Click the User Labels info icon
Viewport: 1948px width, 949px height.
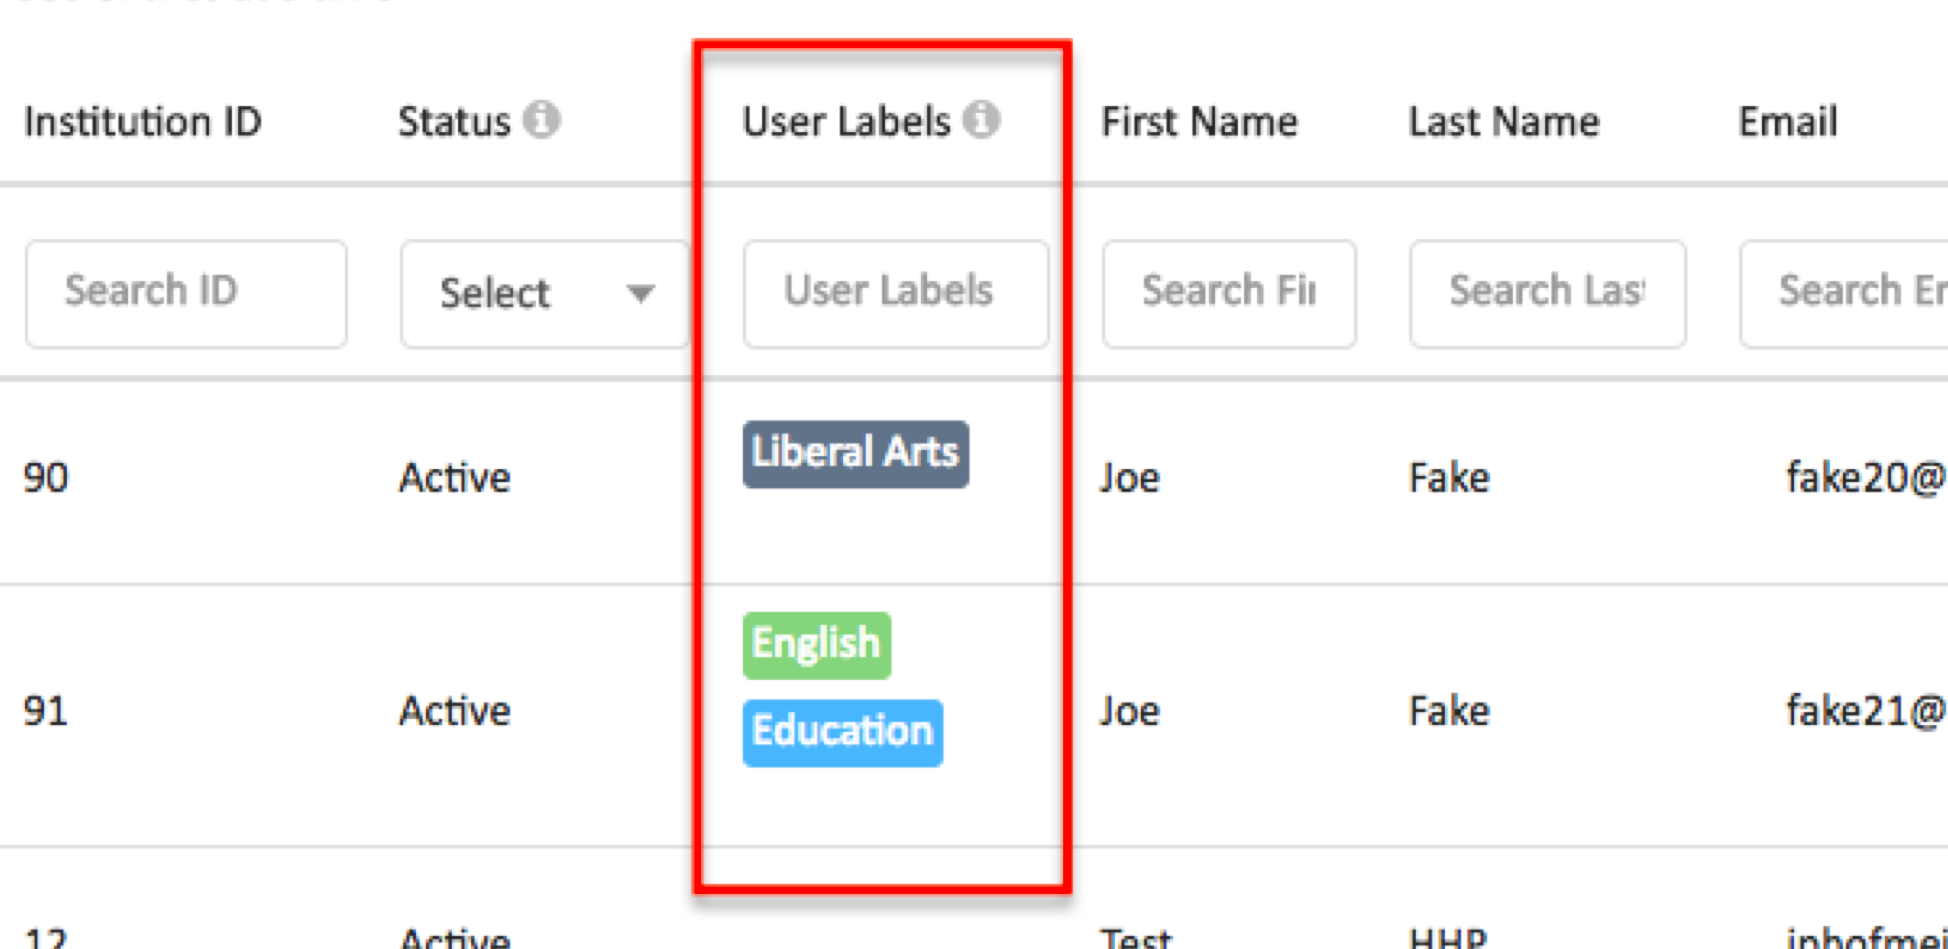[x=981, y=119]
